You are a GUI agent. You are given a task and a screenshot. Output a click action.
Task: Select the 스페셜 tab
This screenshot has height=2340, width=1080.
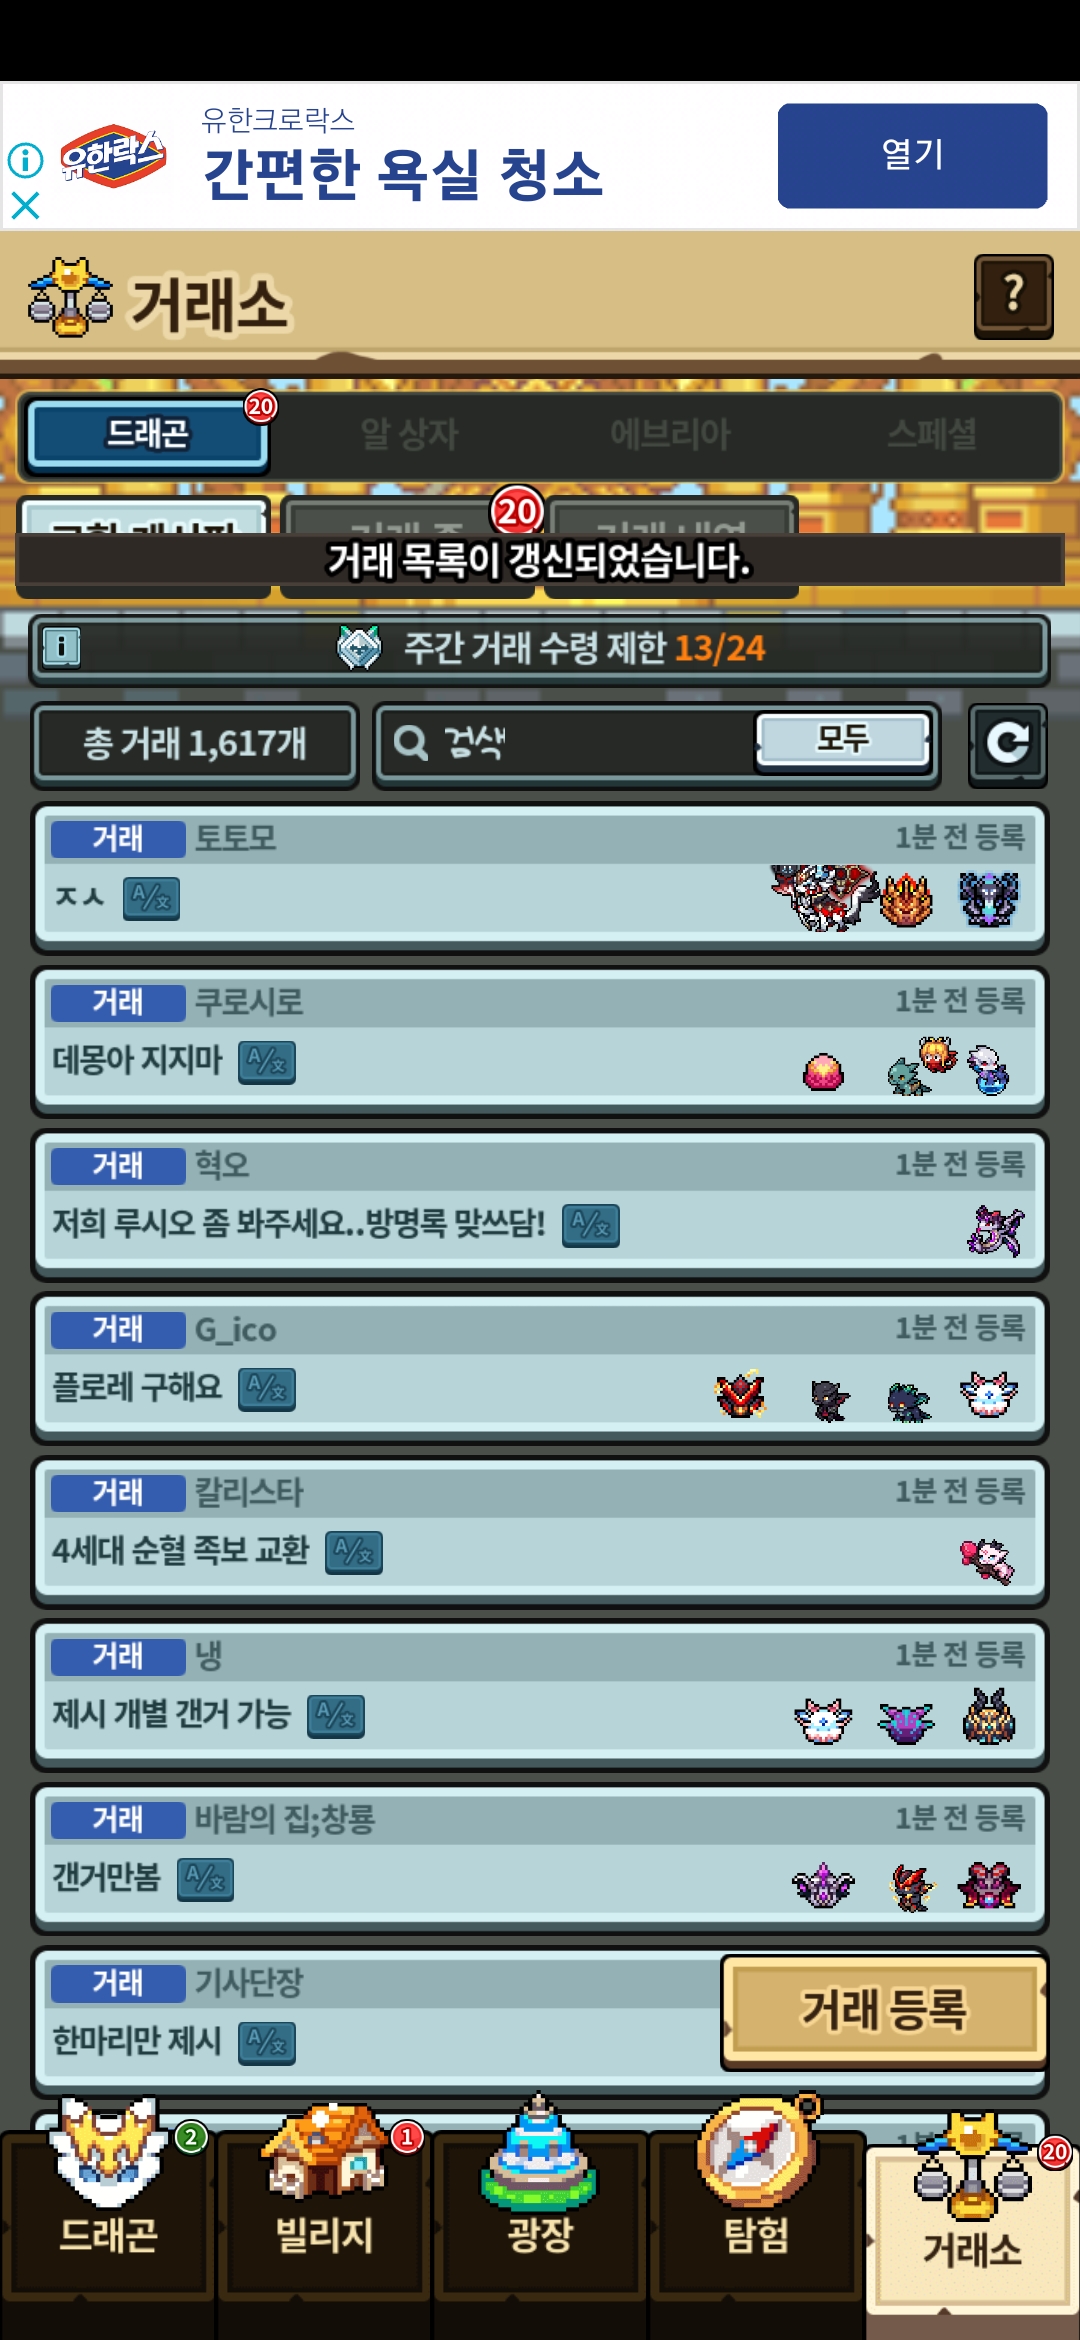(x=931, y=434)
